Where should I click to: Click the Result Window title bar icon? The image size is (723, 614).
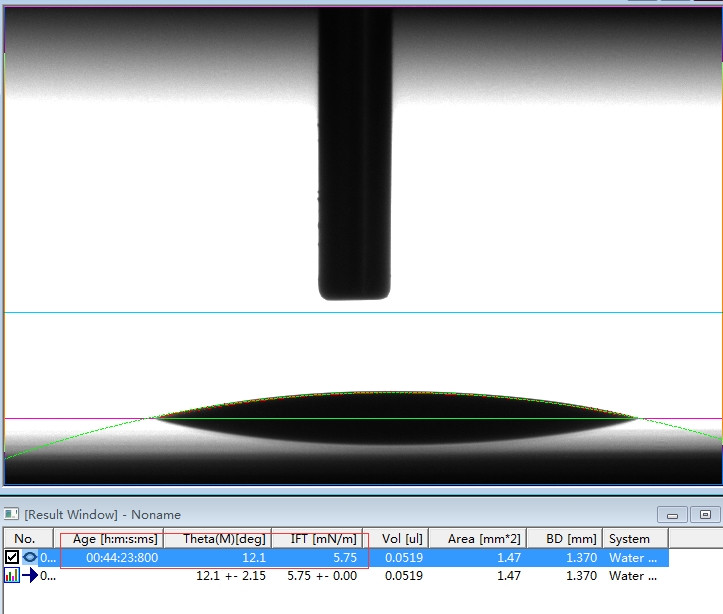point(11,514)
